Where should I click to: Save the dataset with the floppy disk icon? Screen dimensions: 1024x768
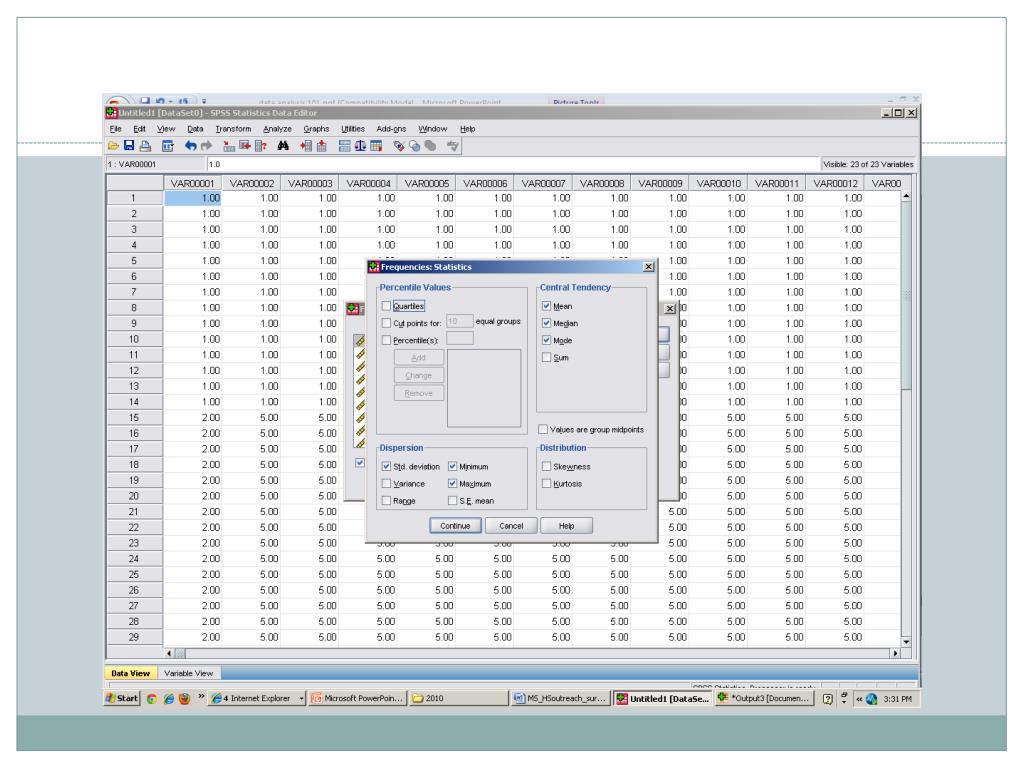[129, 146]
